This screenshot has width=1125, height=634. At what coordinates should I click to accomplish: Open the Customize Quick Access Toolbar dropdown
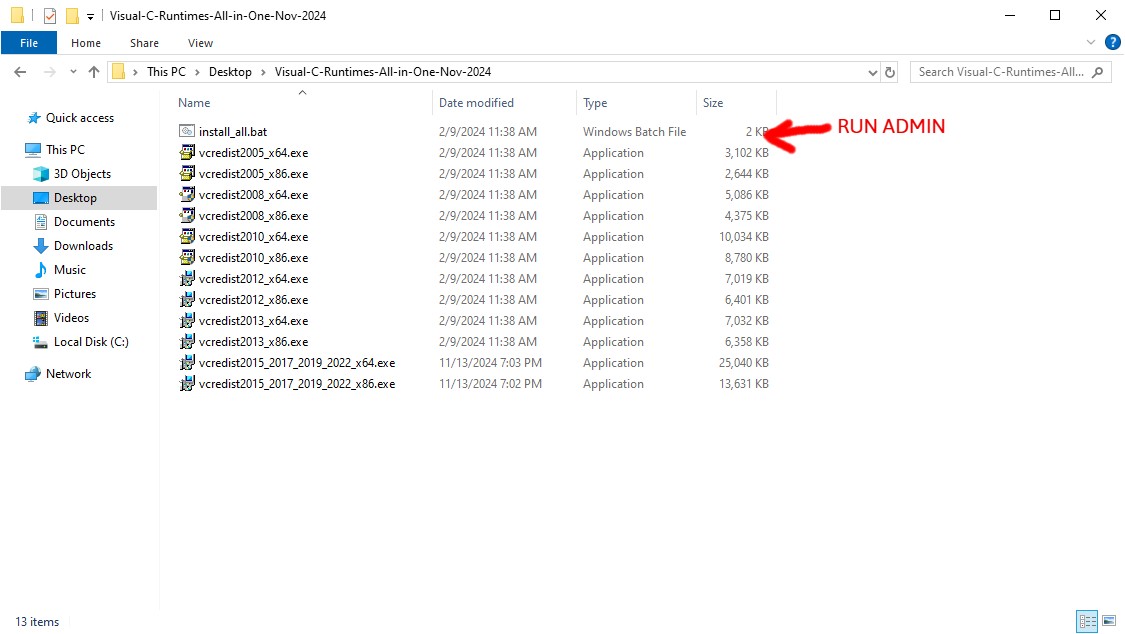pos(90,16)
